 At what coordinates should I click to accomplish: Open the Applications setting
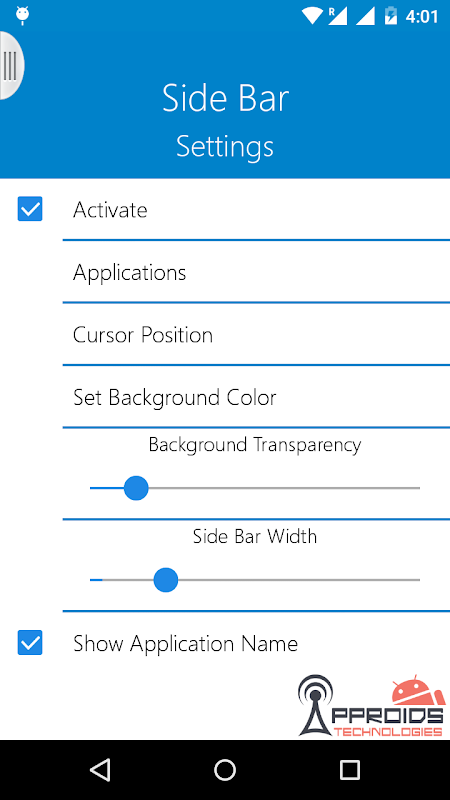(x=256, y=272)
